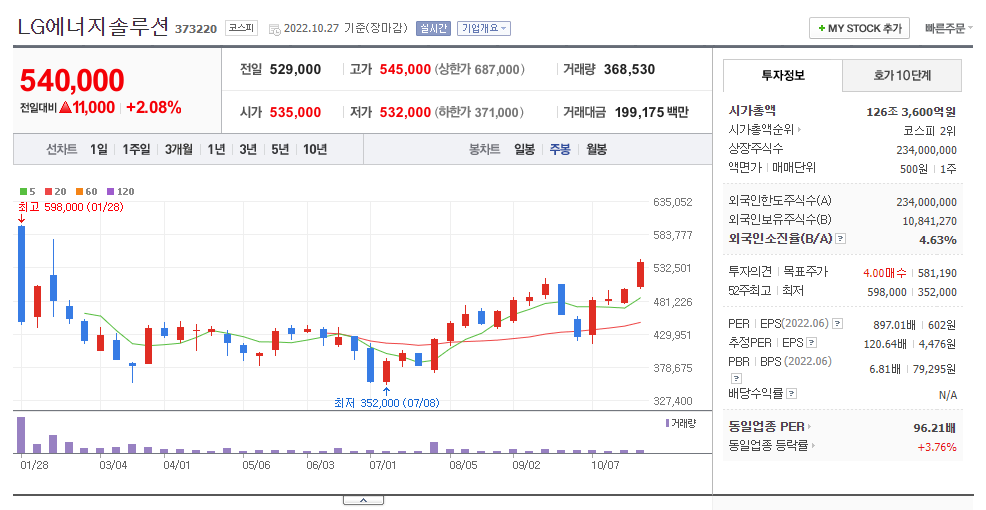Click the 4.63% foreign ownership ratio

click(938, 240)
